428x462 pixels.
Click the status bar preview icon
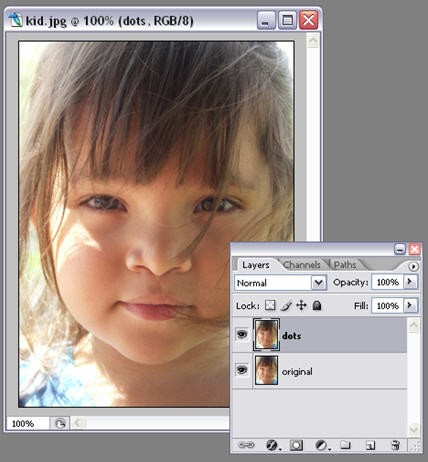[x=60, y=424]
